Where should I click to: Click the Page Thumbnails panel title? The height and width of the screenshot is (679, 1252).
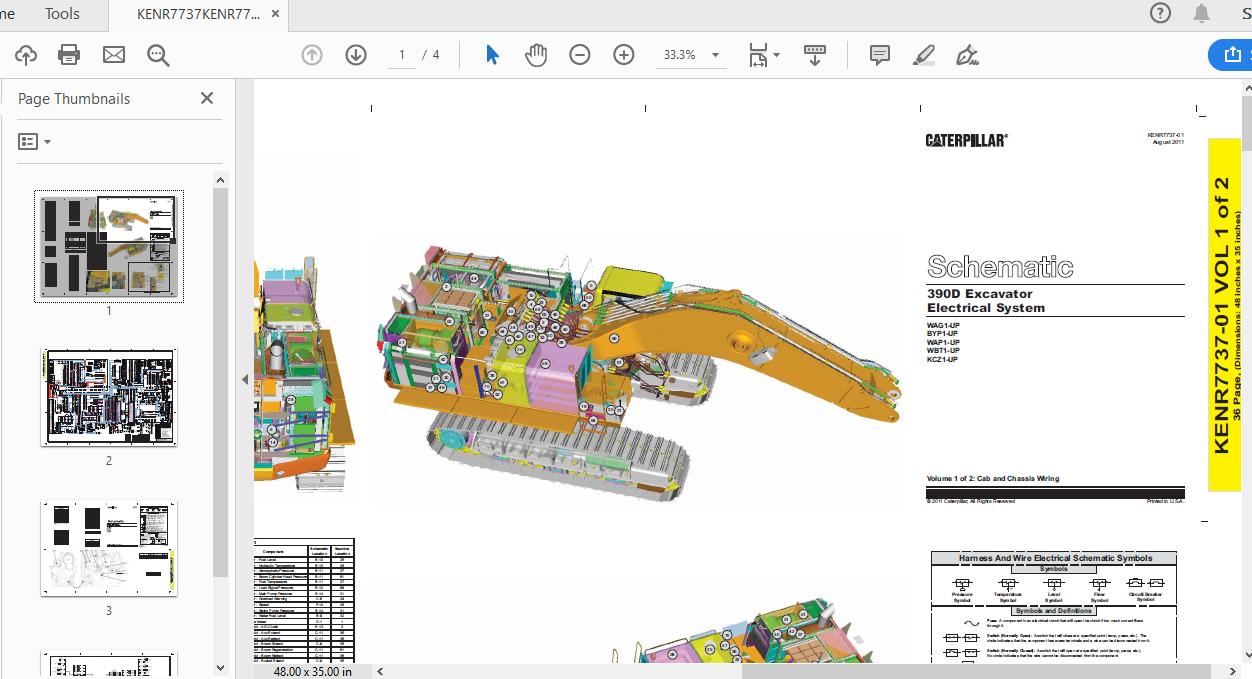(x=74, y=98)
